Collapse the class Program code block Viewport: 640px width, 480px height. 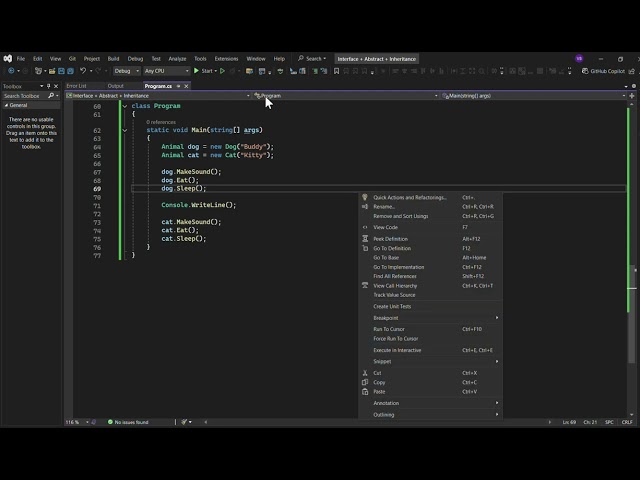(x=124, y=106)
